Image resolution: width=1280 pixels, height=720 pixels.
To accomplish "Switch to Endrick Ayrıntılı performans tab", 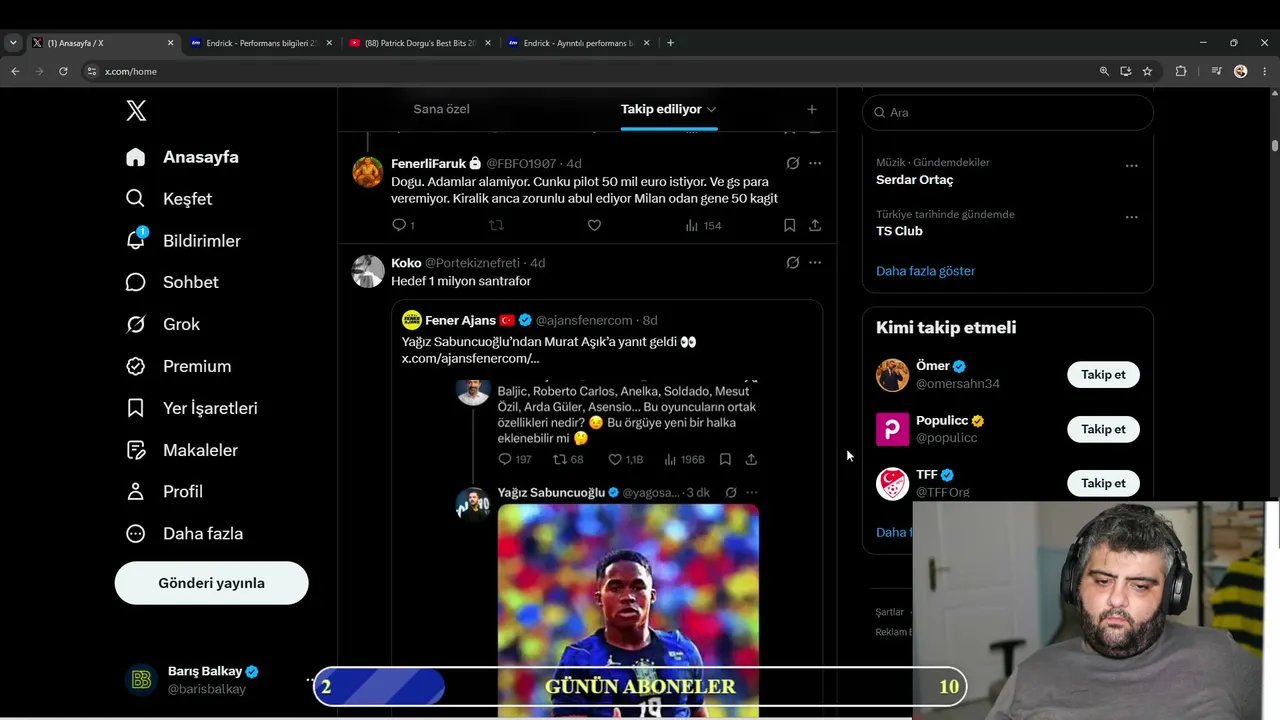I will [578, 43].
